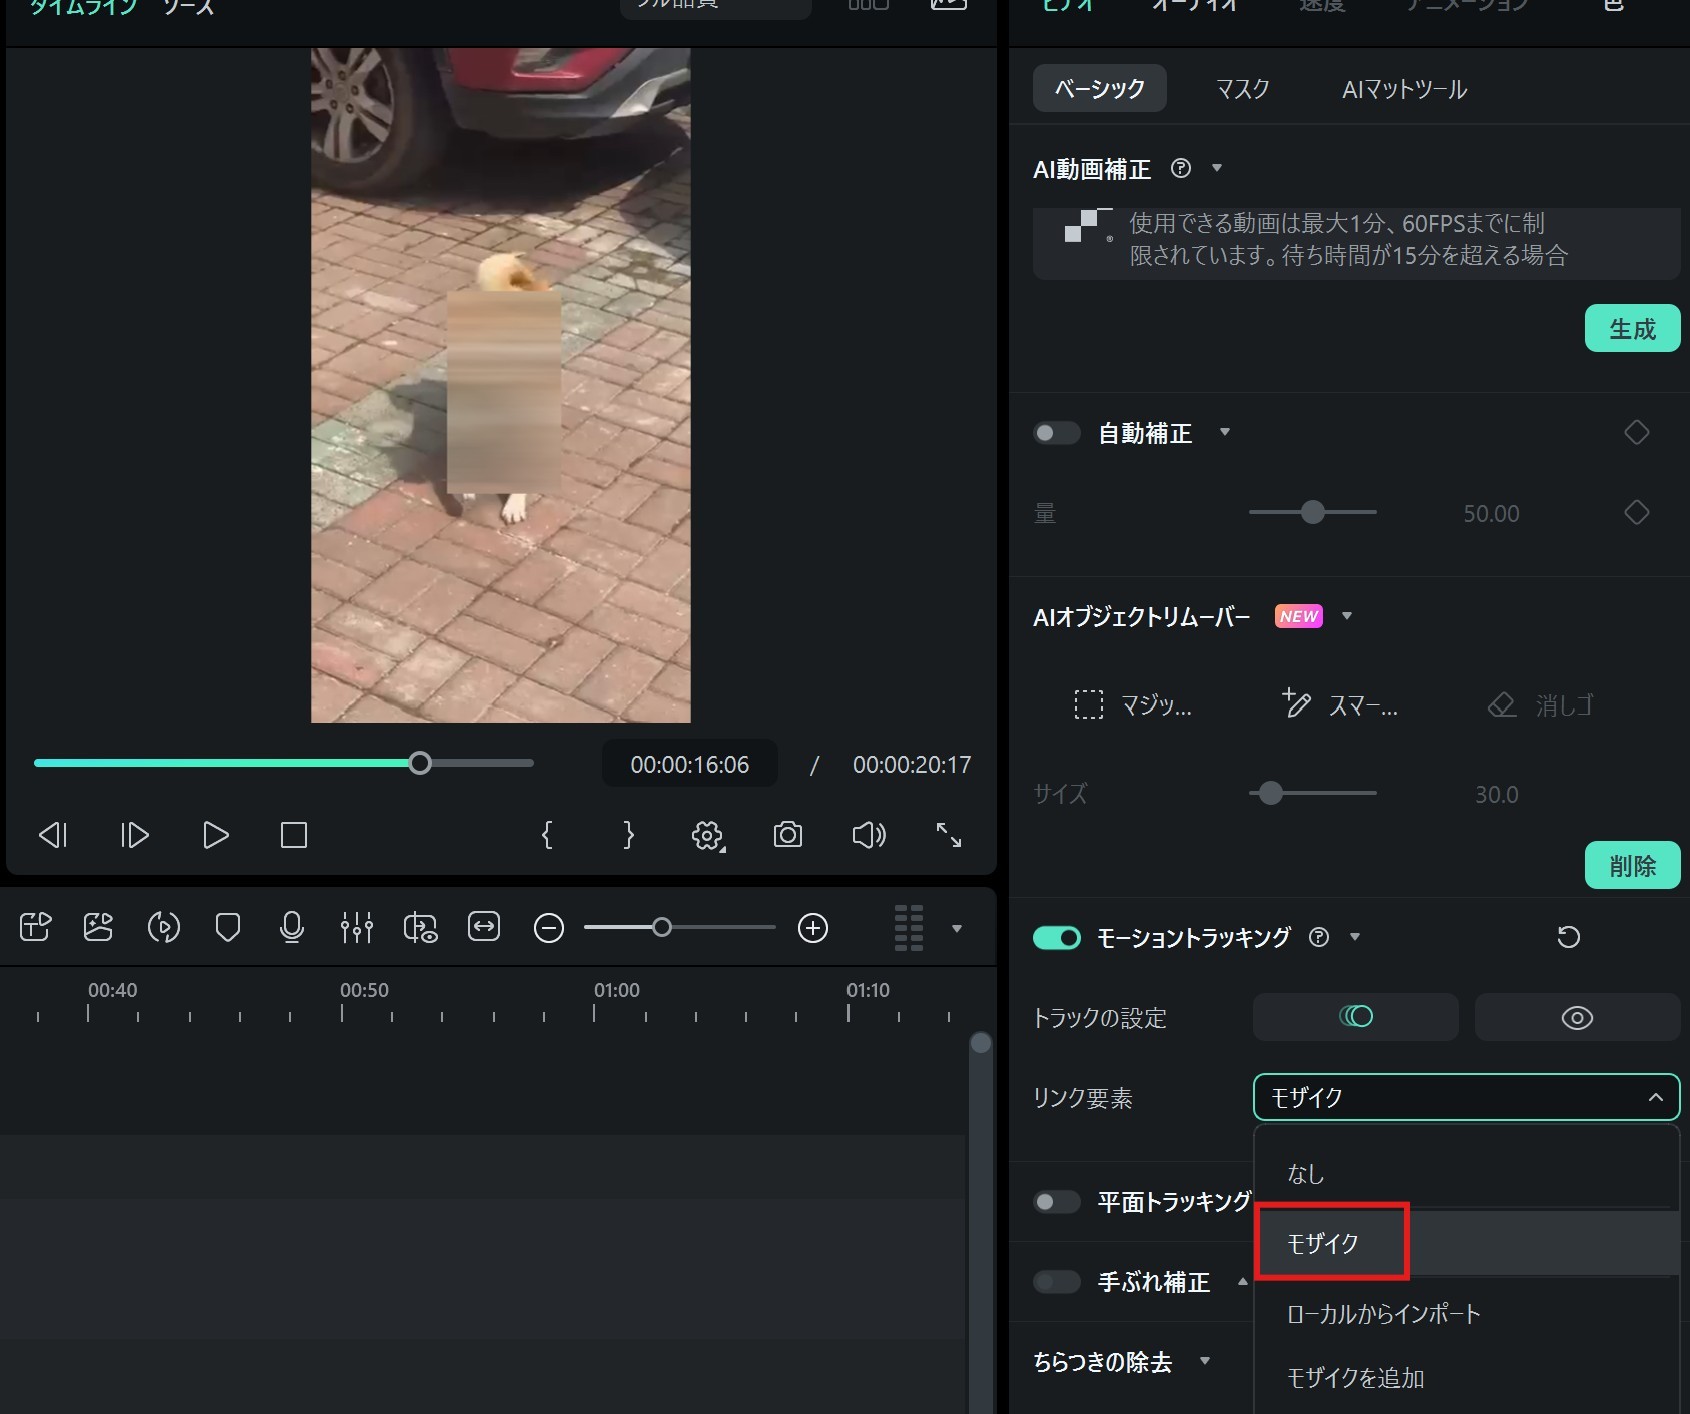
Task: Open preview settings gear icon
Action: pos(708,835)
